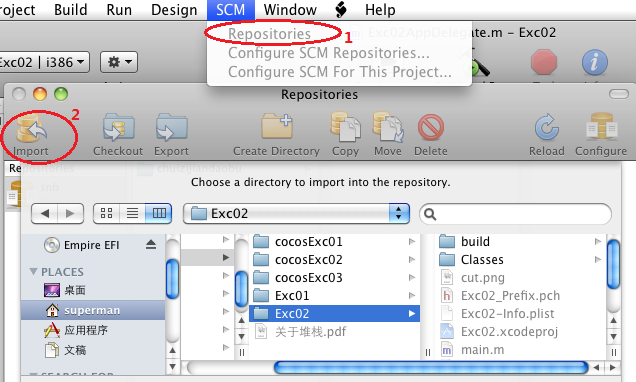The height and width of the screenshot is (382, 636).
Task: Select the cocosExc03 folder
Action: point(334,277)
